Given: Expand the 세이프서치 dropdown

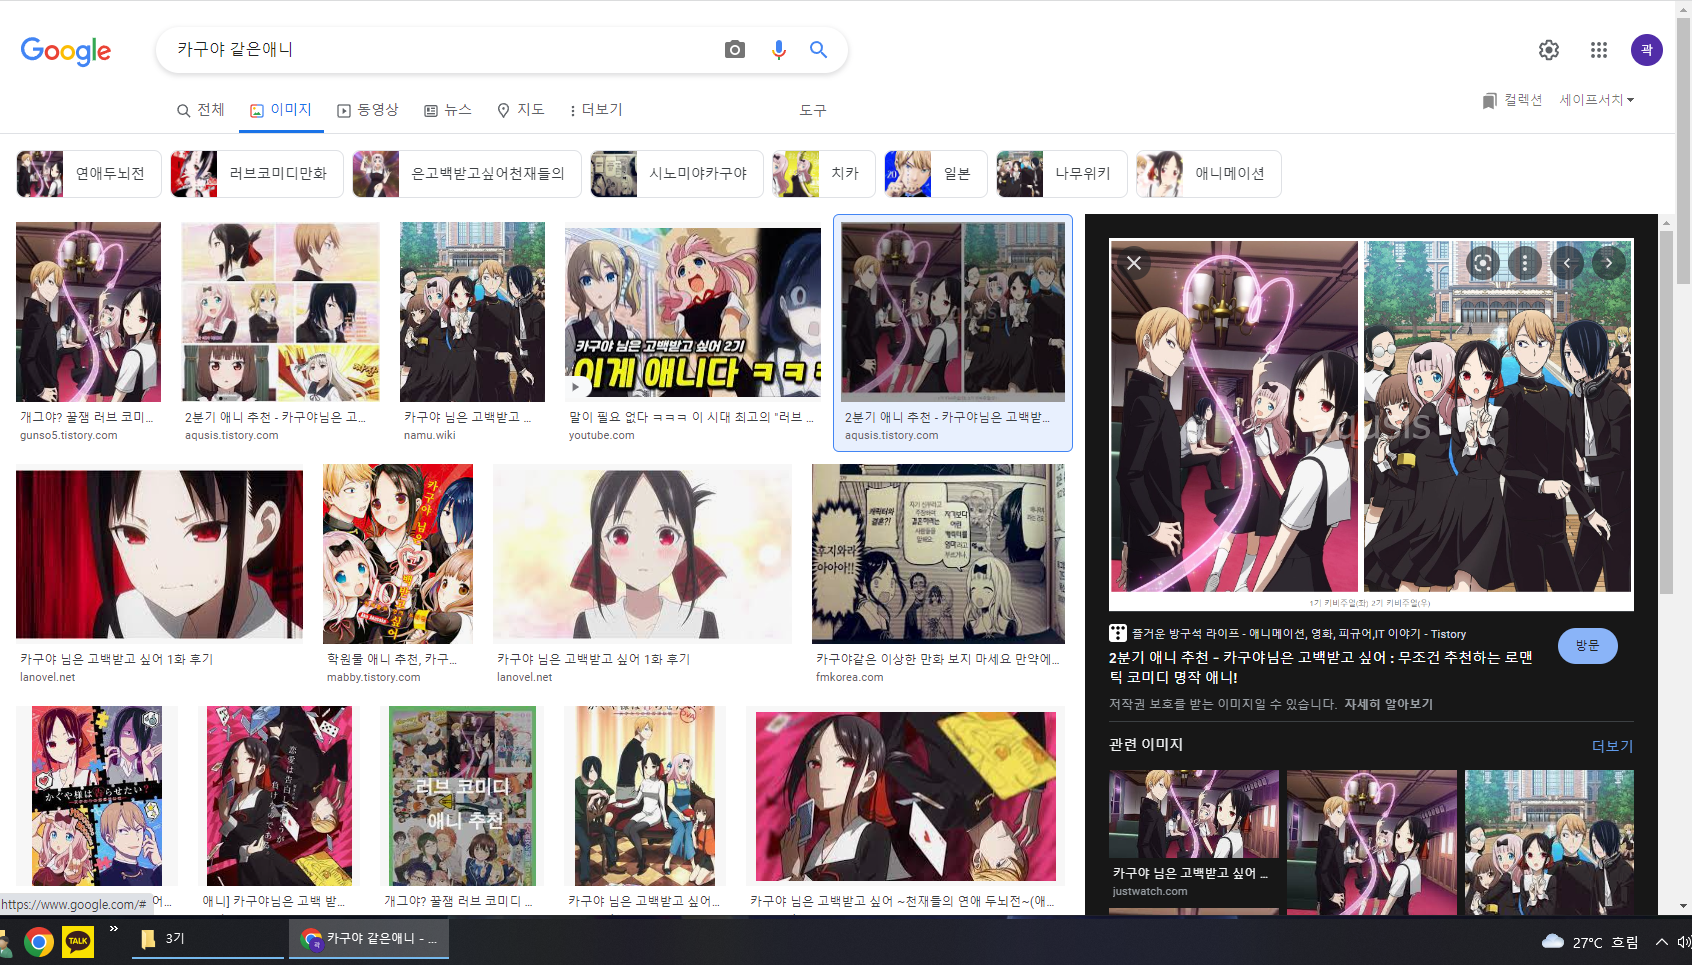Looking at the screenshot, I should click(1597, 100).
